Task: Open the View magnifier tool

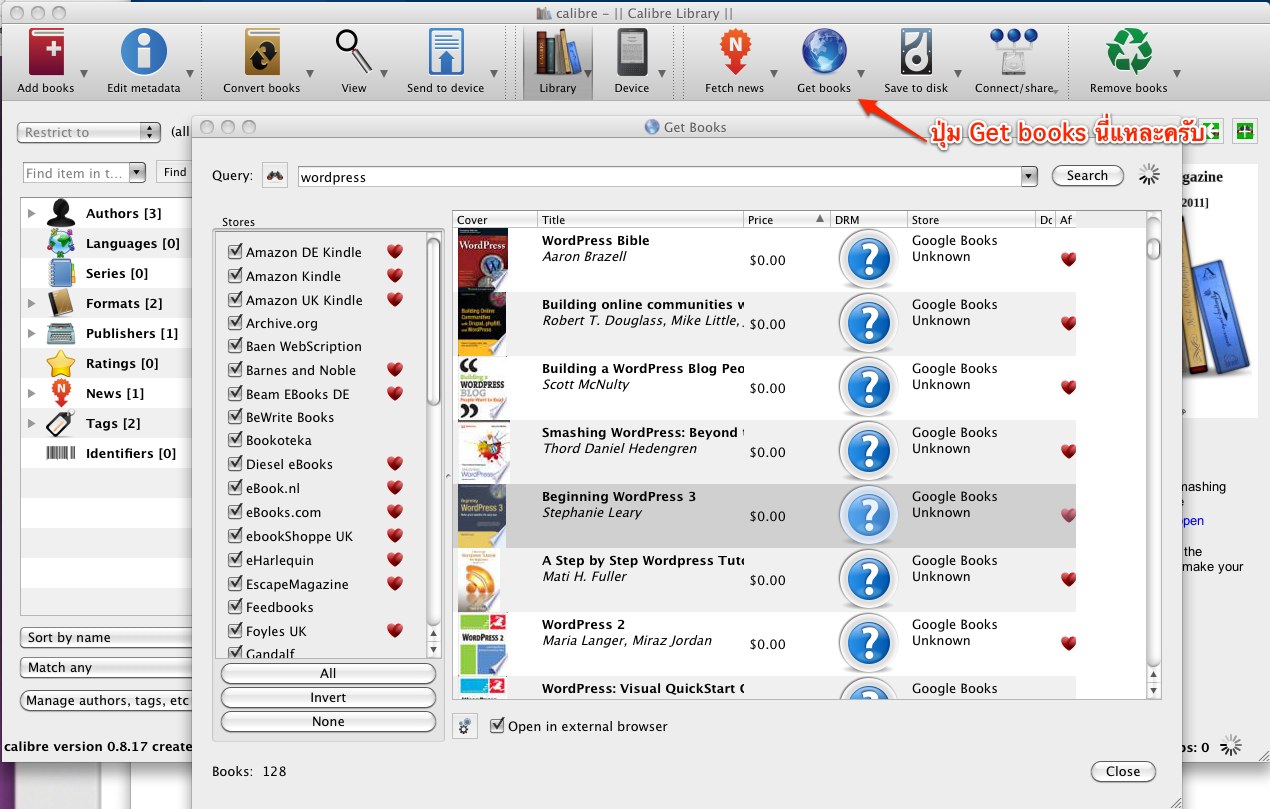Action: [x=354, y=53]
